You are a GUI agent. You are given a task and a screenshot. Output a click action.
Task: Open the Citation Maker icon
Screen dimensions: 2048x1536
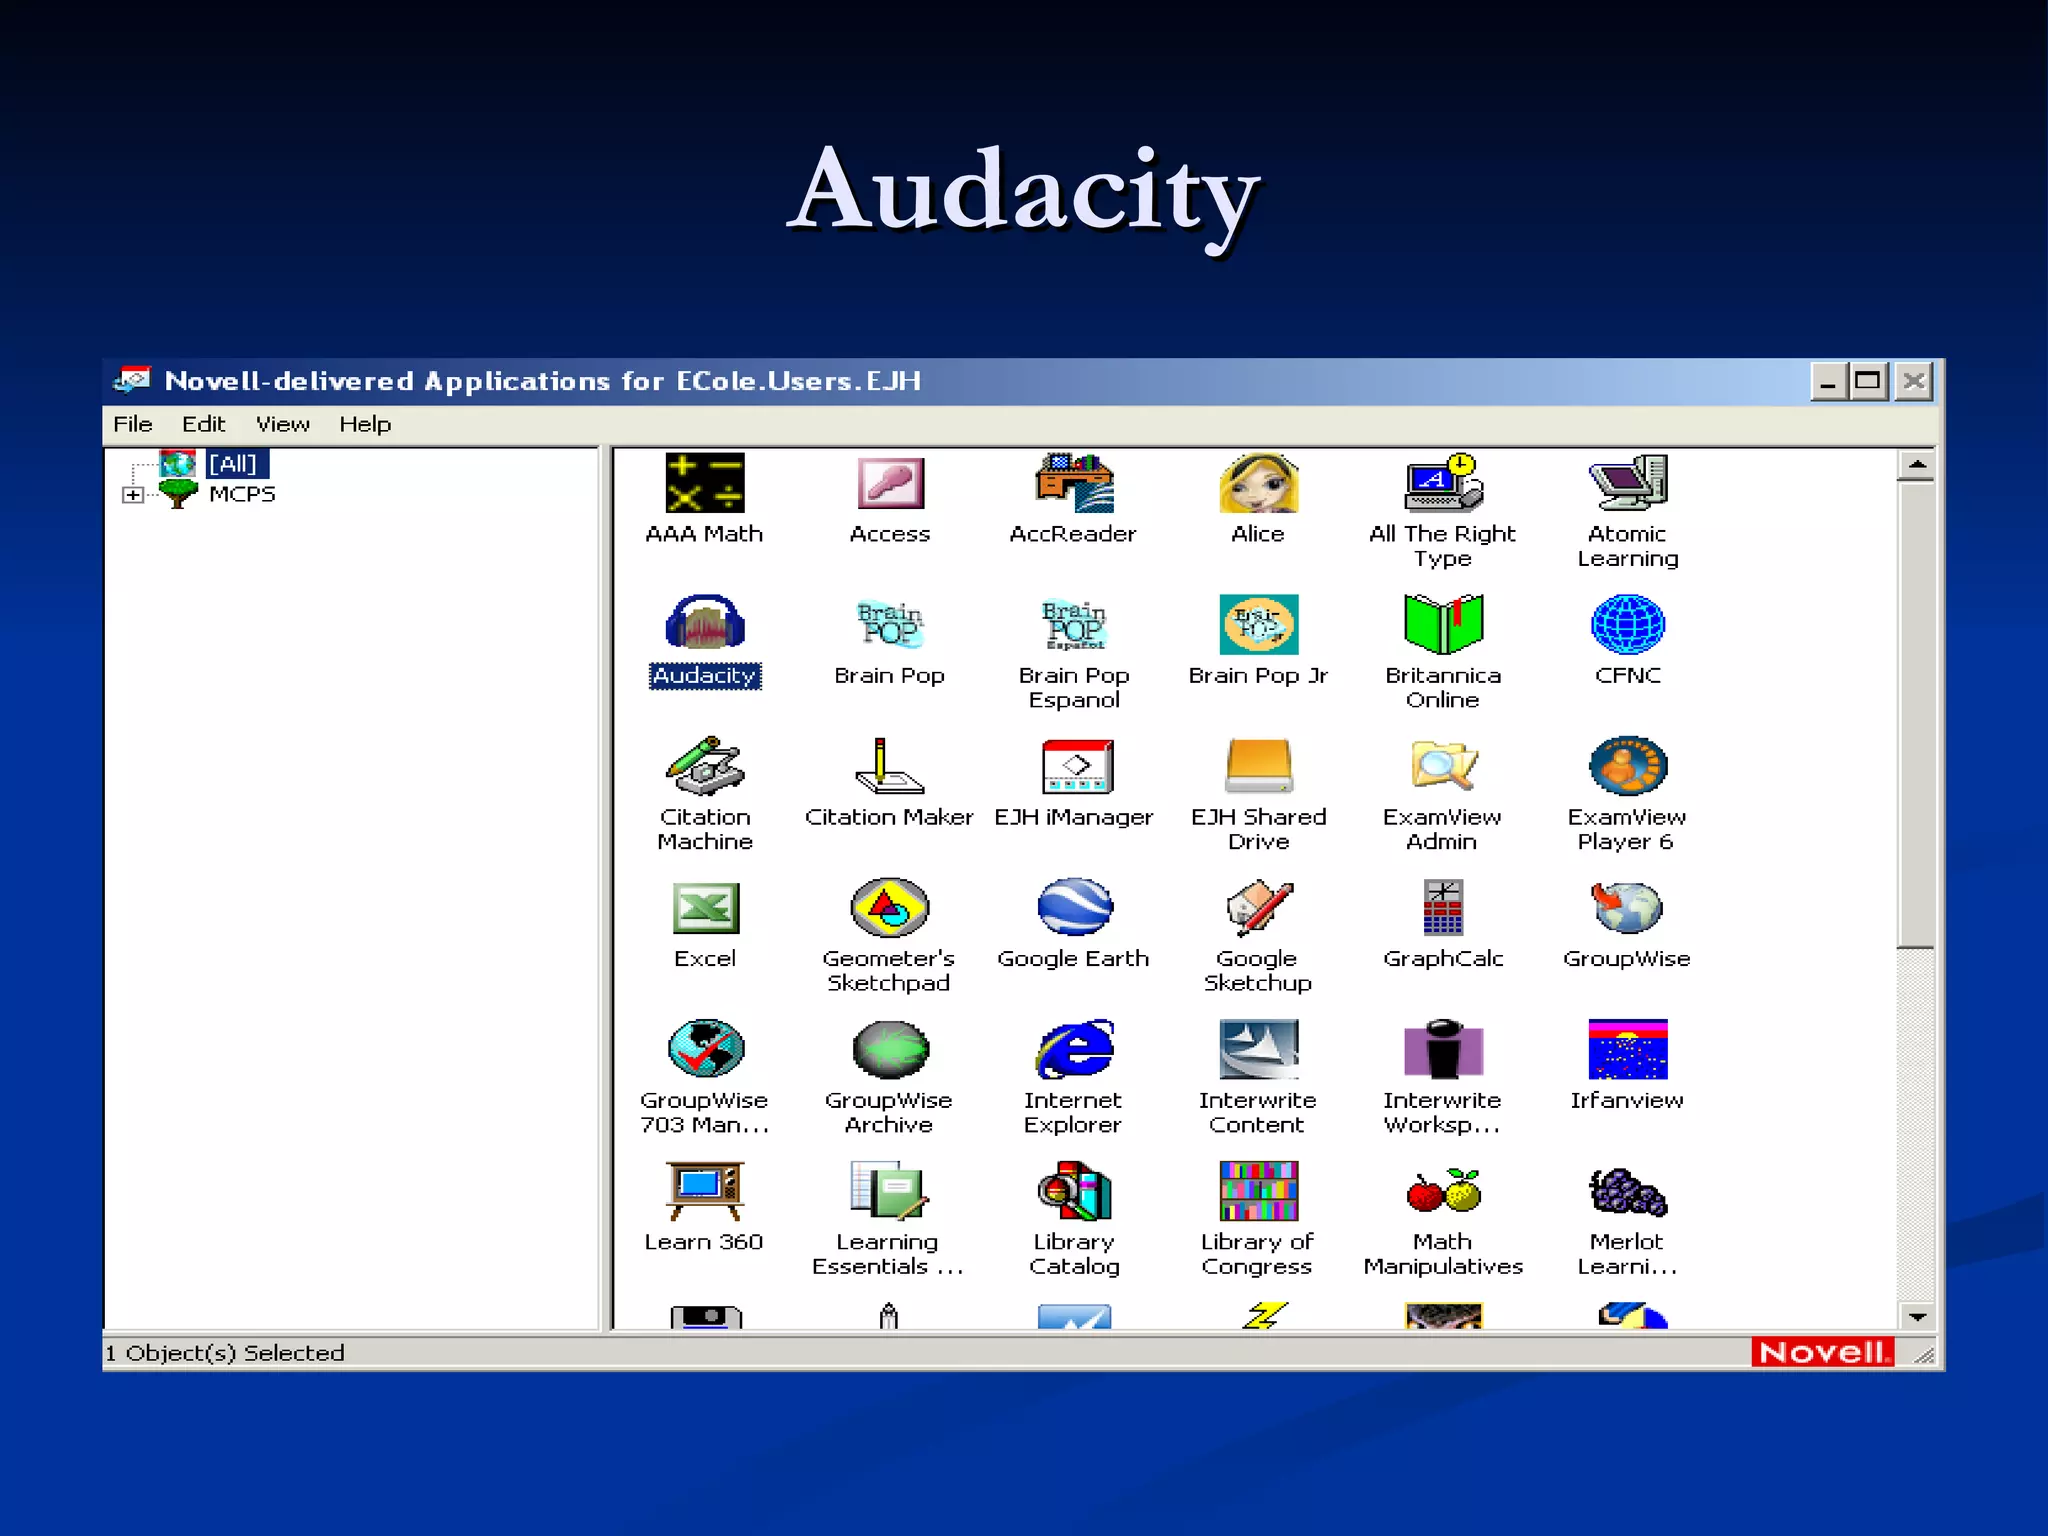pos(889,766)
